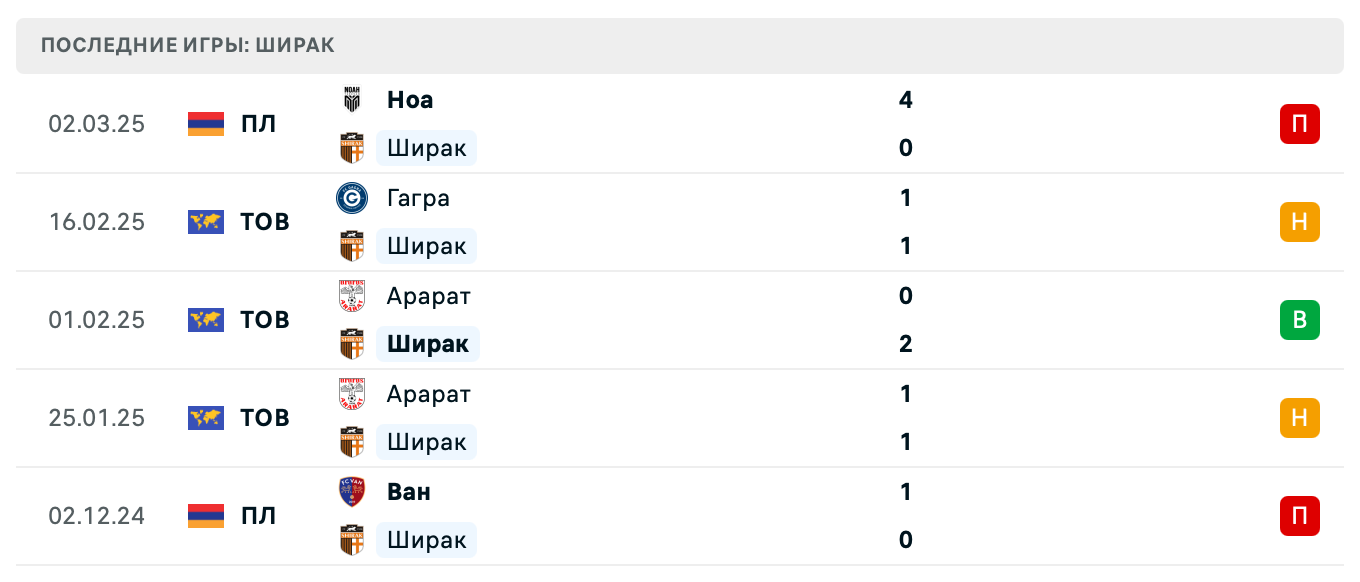
Task: Open the Ван team link
Action: click(409, 492)
